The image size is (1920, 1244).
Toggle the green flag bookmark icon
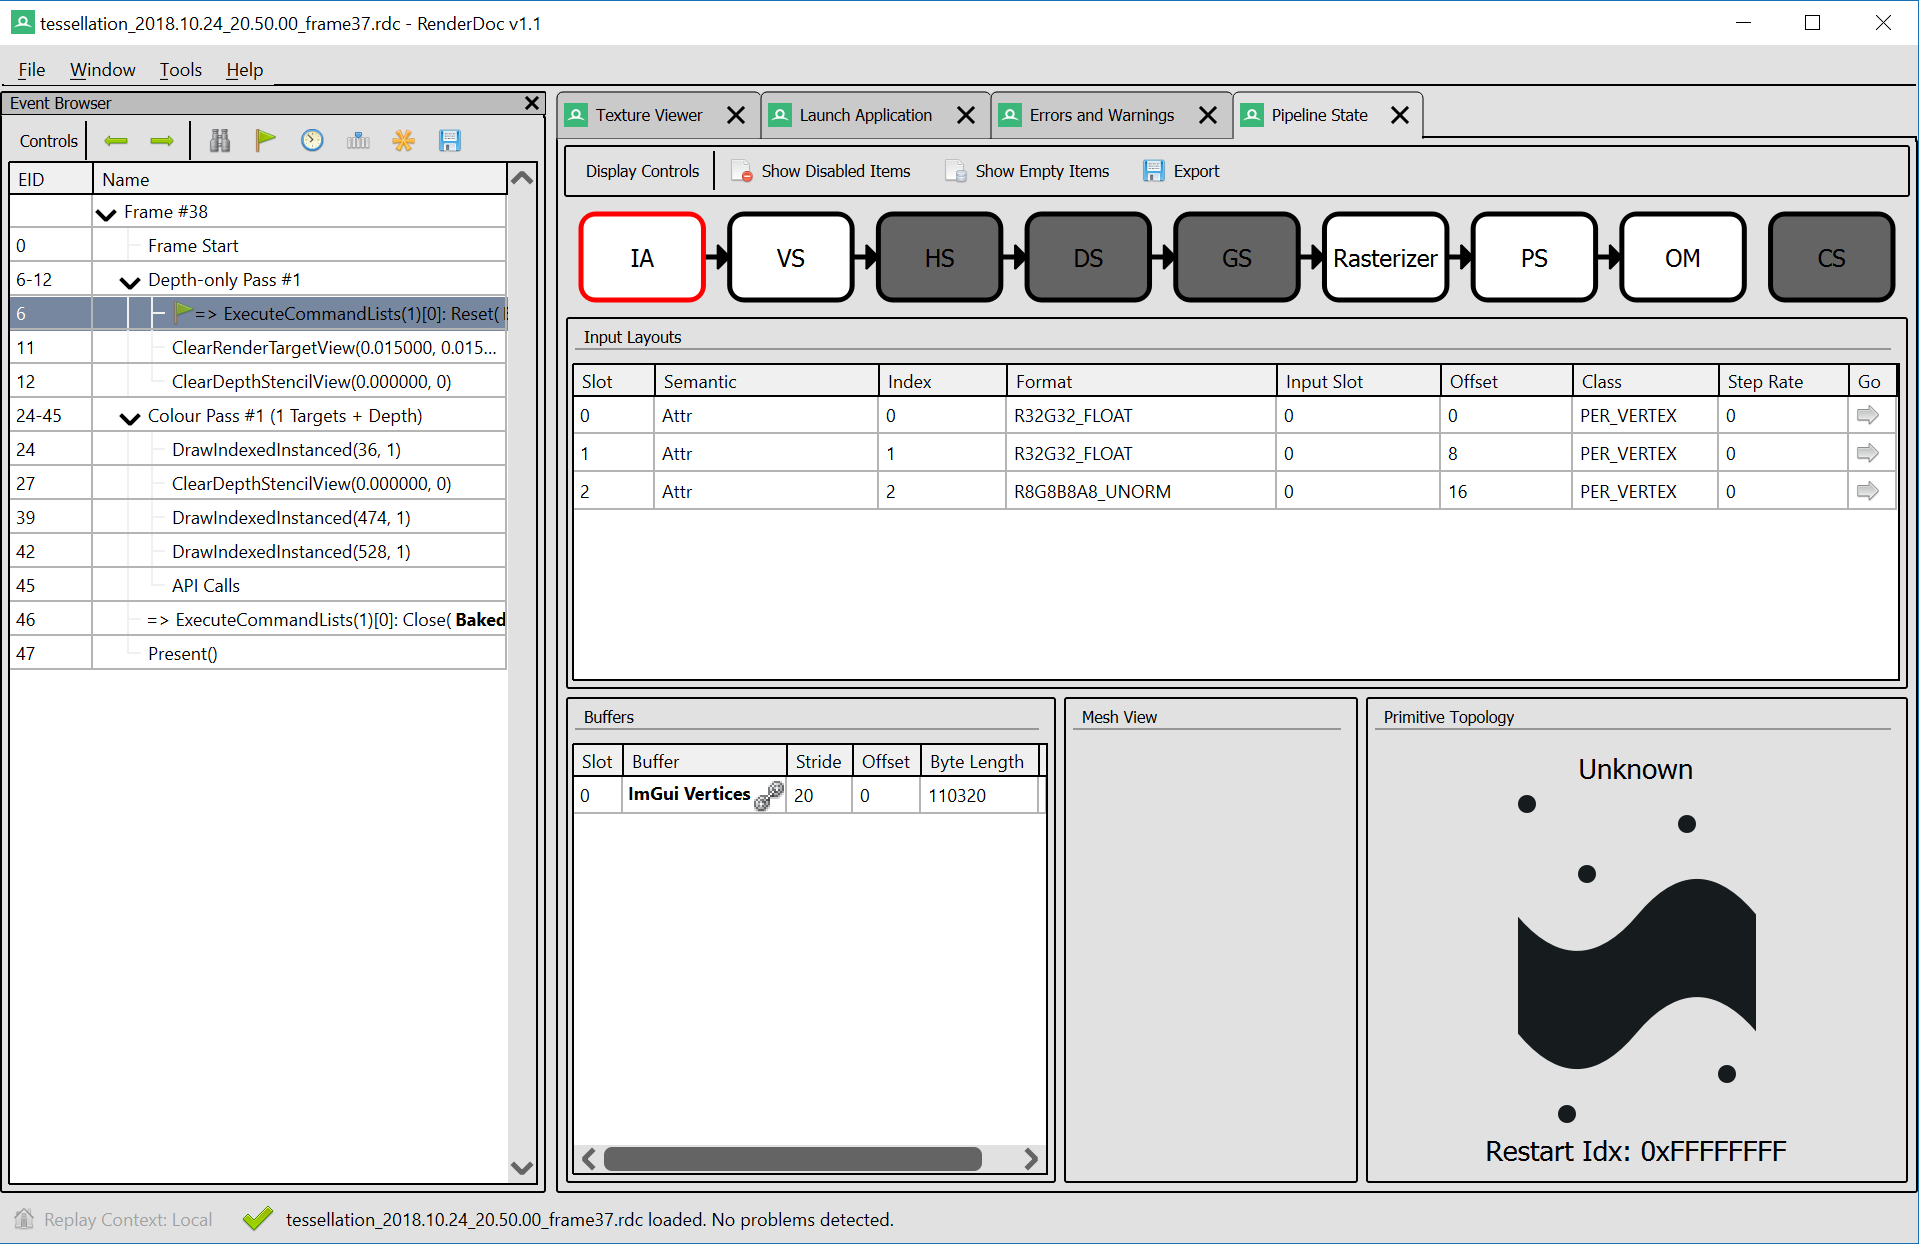point(265,140)
